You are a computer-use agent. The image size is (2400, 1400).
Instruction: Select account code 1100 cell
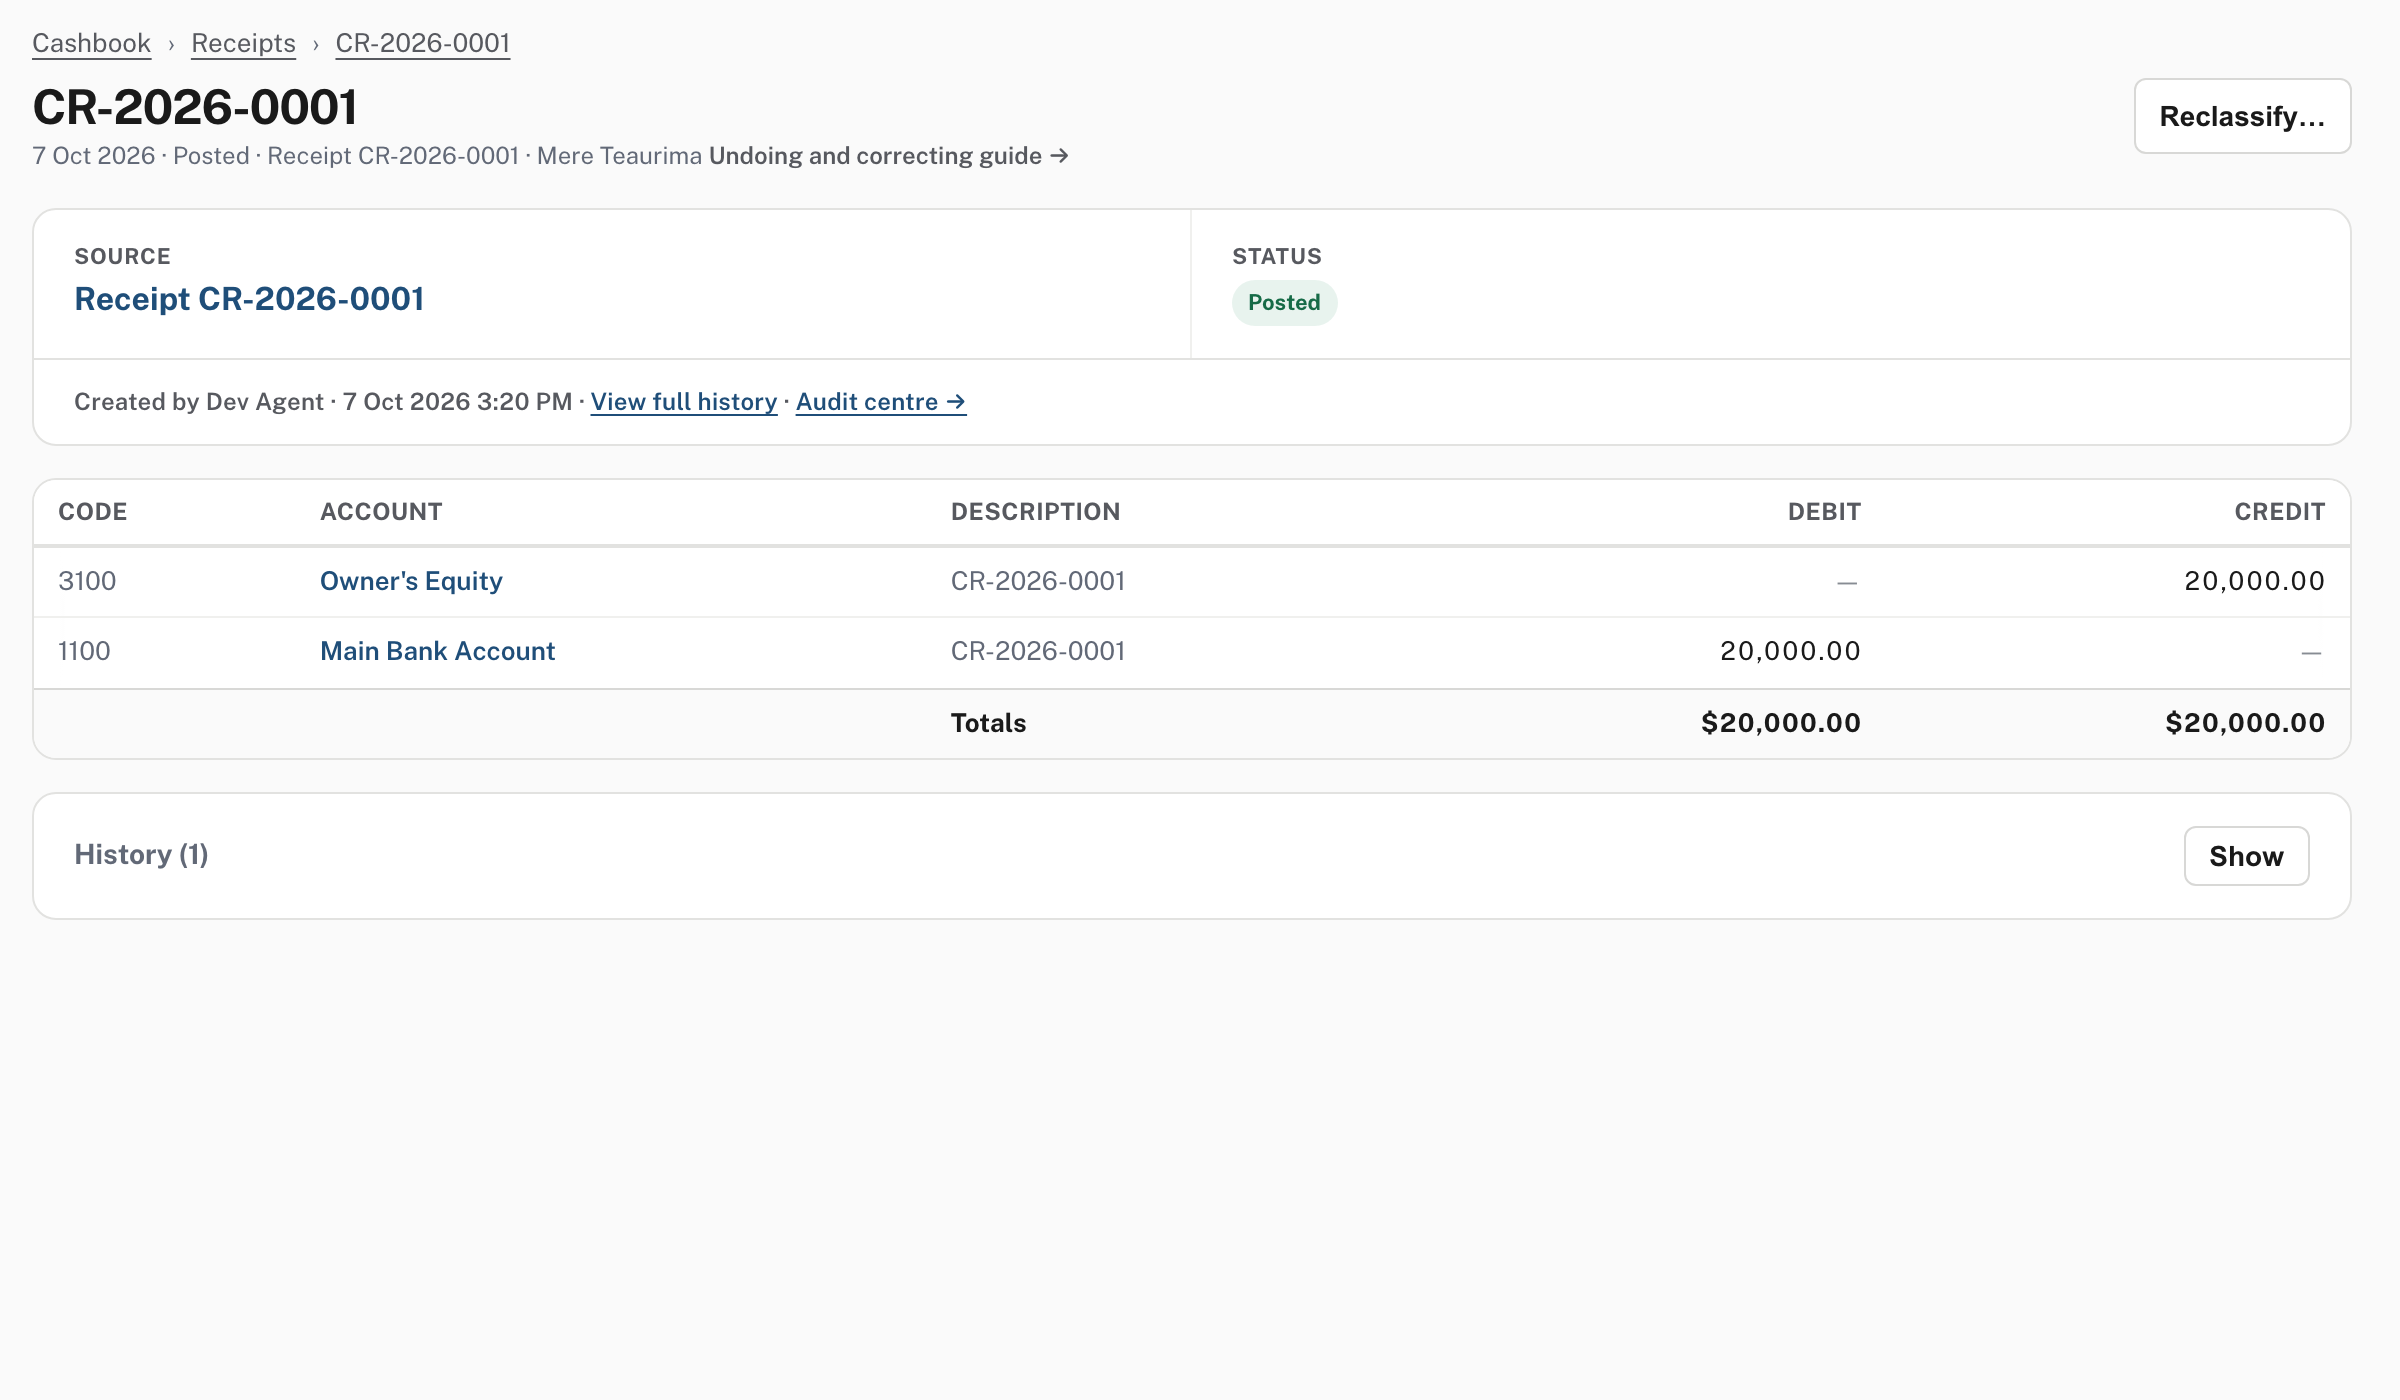[x=84, y=651]
